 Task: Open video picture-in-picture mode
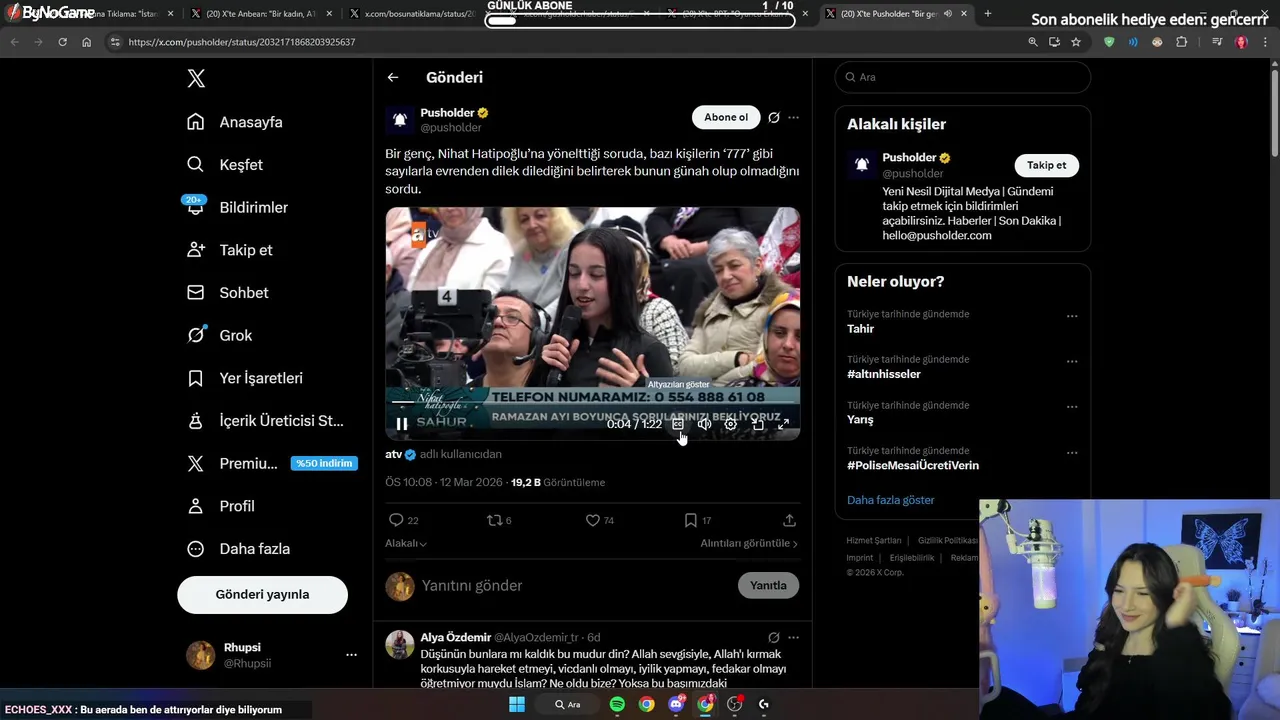click(758, 424)
